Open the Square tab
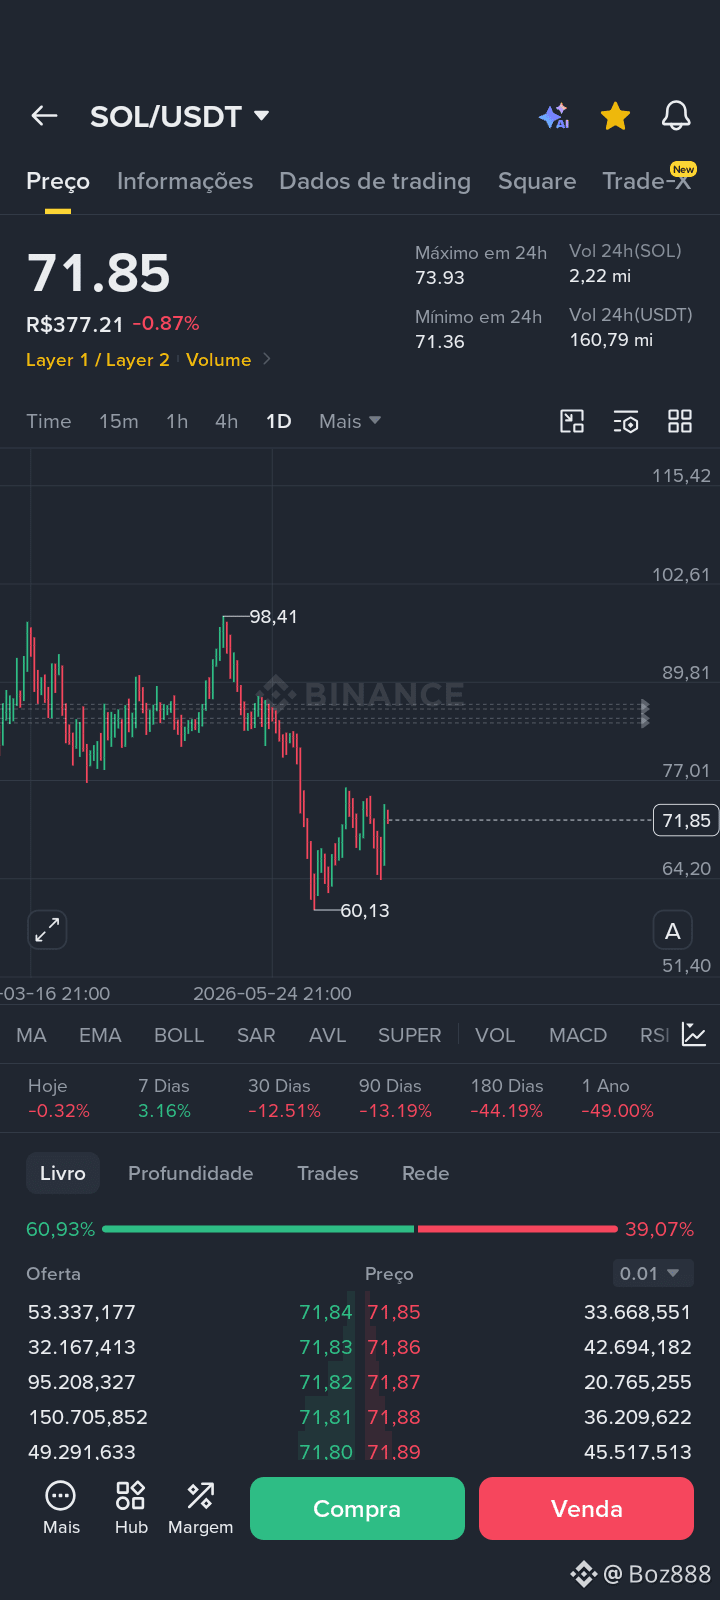 point(537,181)
